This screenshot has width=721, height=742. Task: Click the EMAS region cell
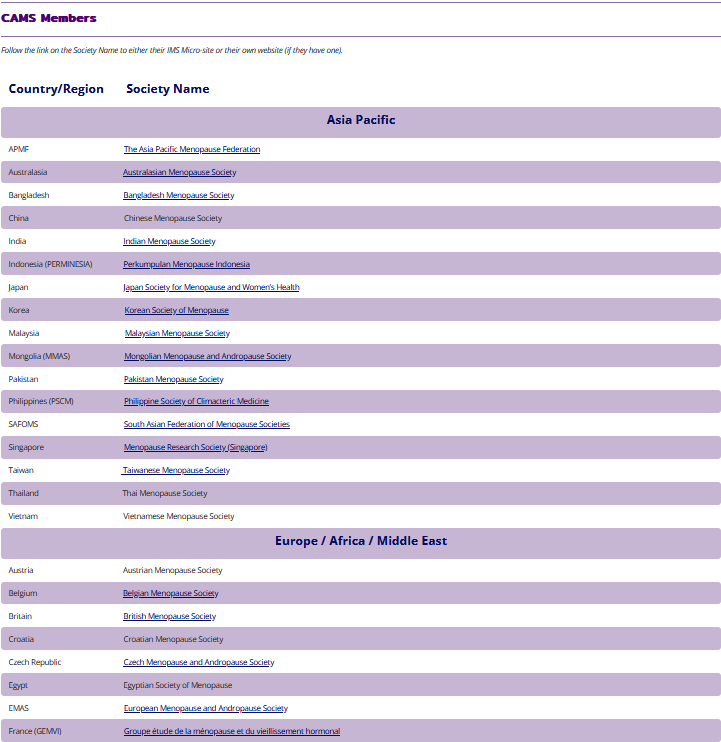(x=18, y=708)
